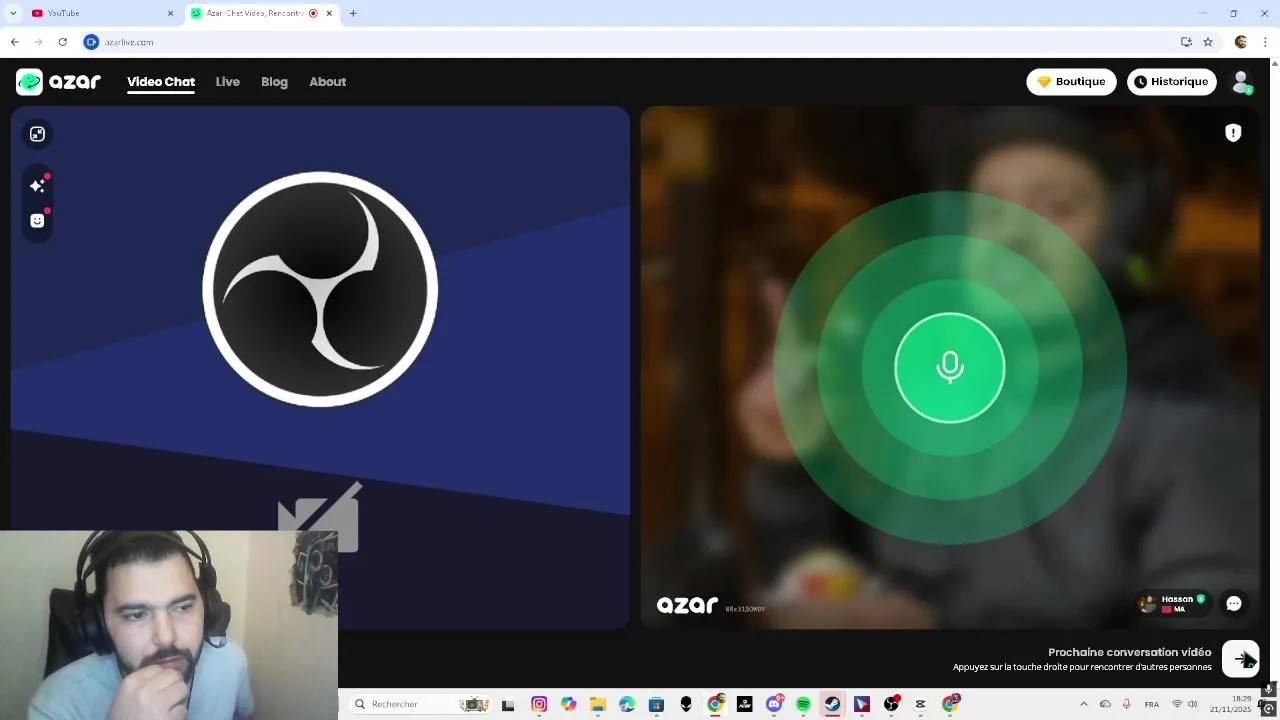Open the chat message bubble icon

coord(1233,603)
